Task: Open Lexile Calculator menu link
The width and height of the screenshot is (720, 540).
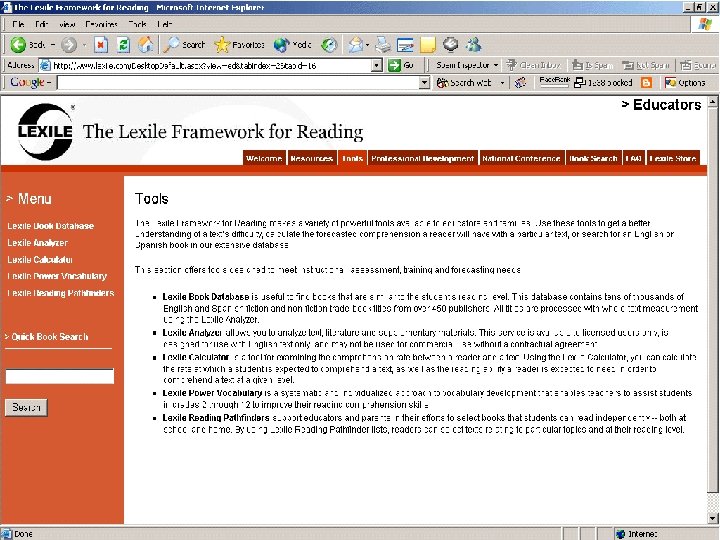Action: pyautogui.click(x=40, y=259)
